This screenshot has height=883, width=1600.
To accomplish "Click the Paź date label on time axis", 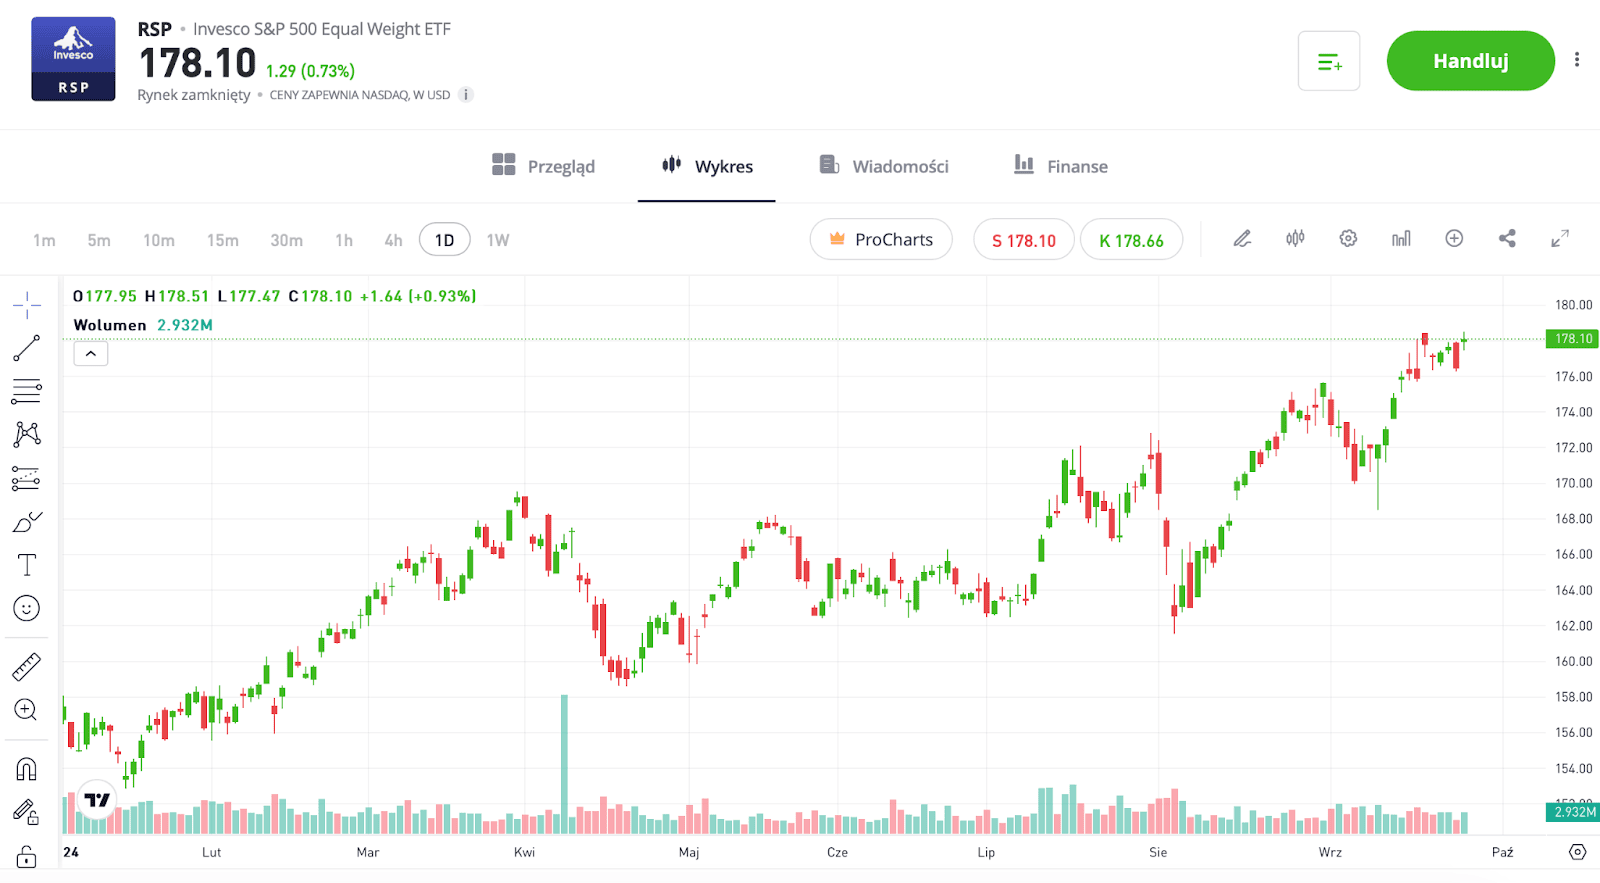I will click(1502, 852).
